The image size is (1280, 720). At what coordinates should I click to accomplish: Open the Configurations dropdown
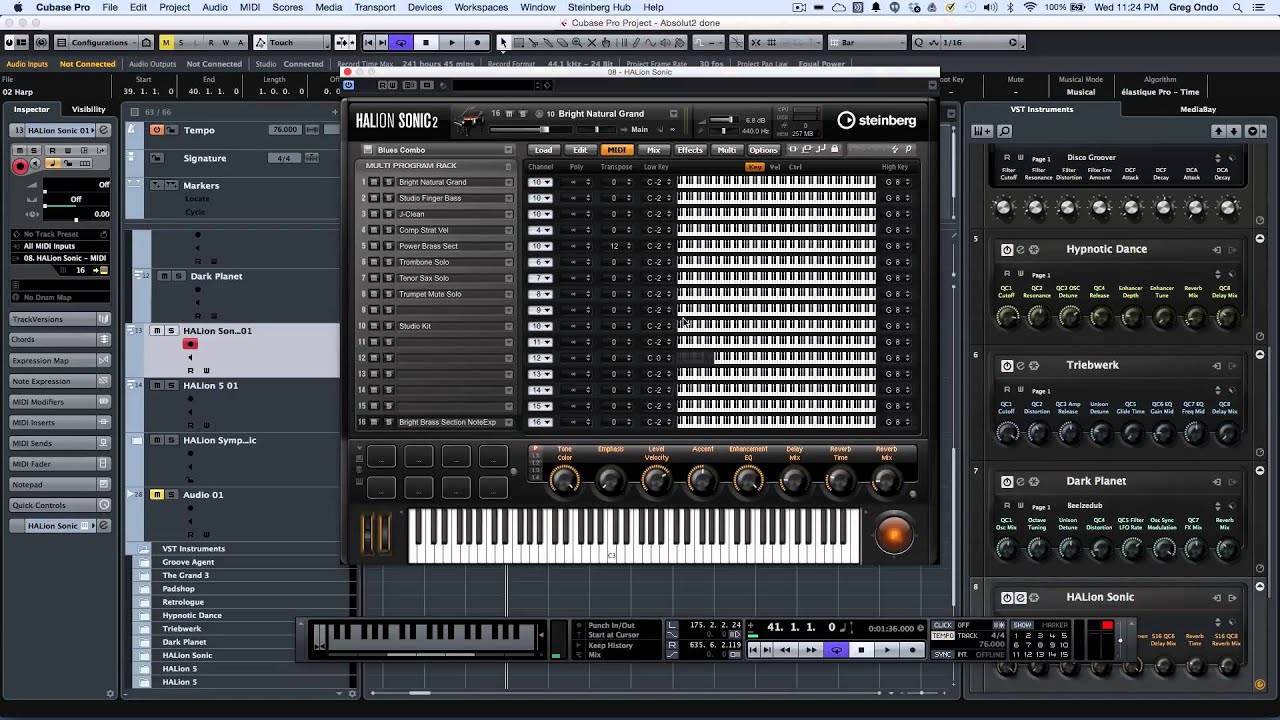pyautogui.click(x=103, y=42)
